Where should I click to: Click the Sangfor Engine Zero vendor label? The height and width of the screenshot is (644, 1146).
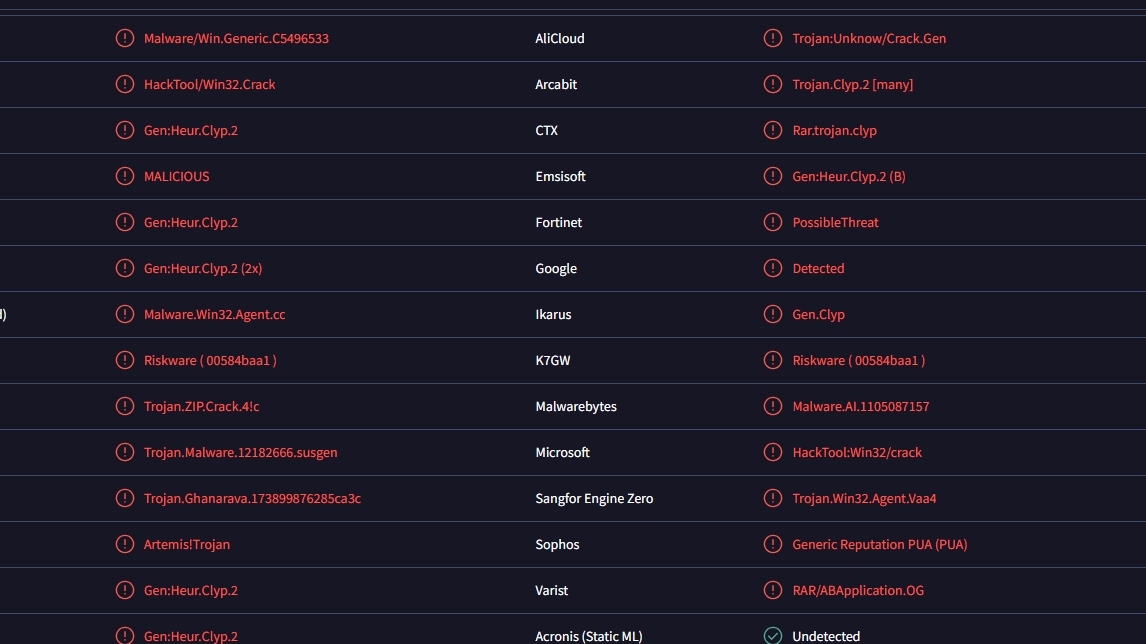pos(594,499)
